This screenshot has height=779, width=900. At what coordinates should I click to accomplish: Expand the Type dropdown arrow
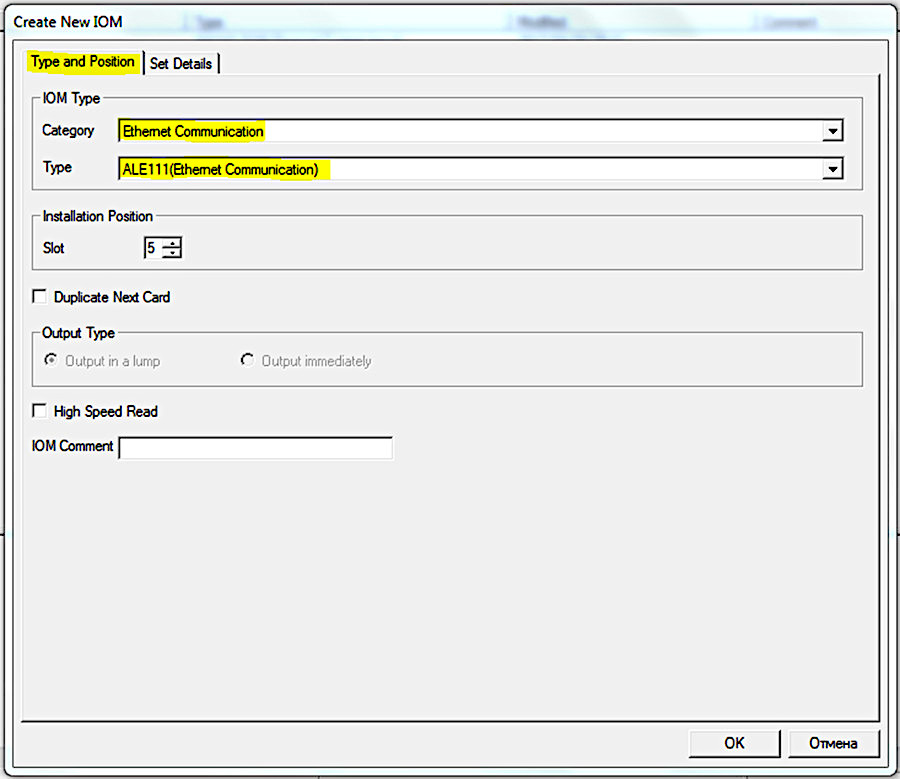832,169
